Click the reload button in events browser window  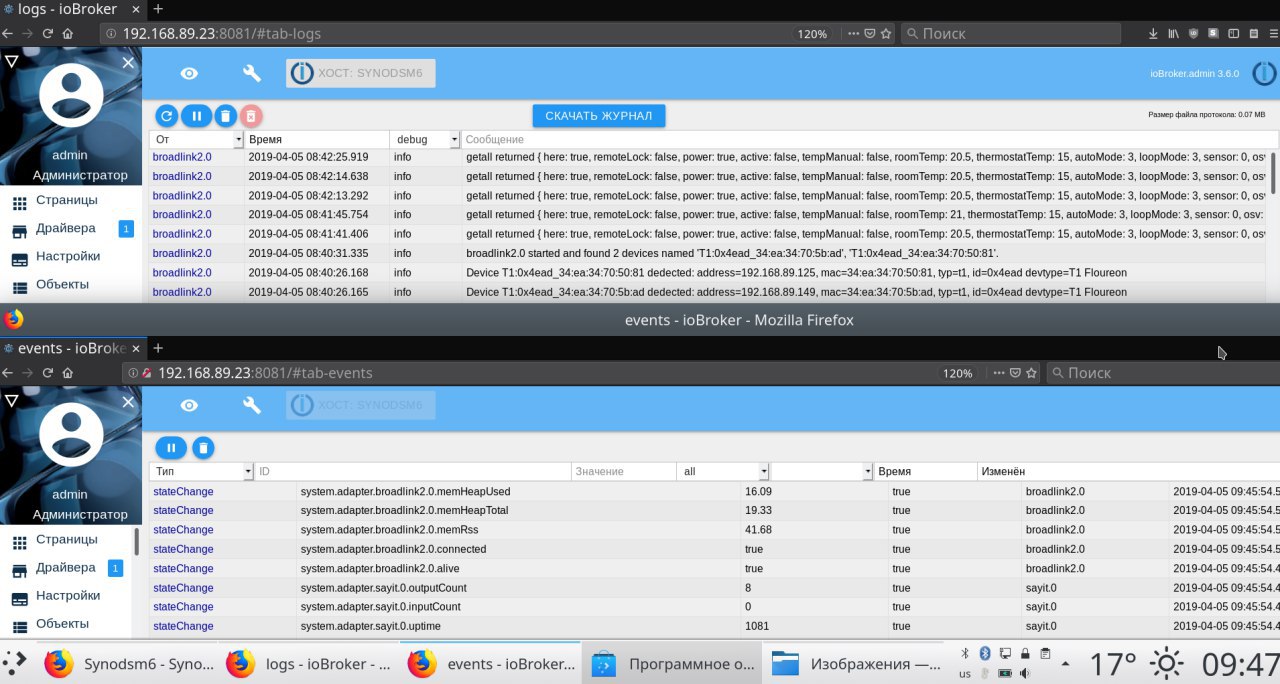click(x=47, y=373)
